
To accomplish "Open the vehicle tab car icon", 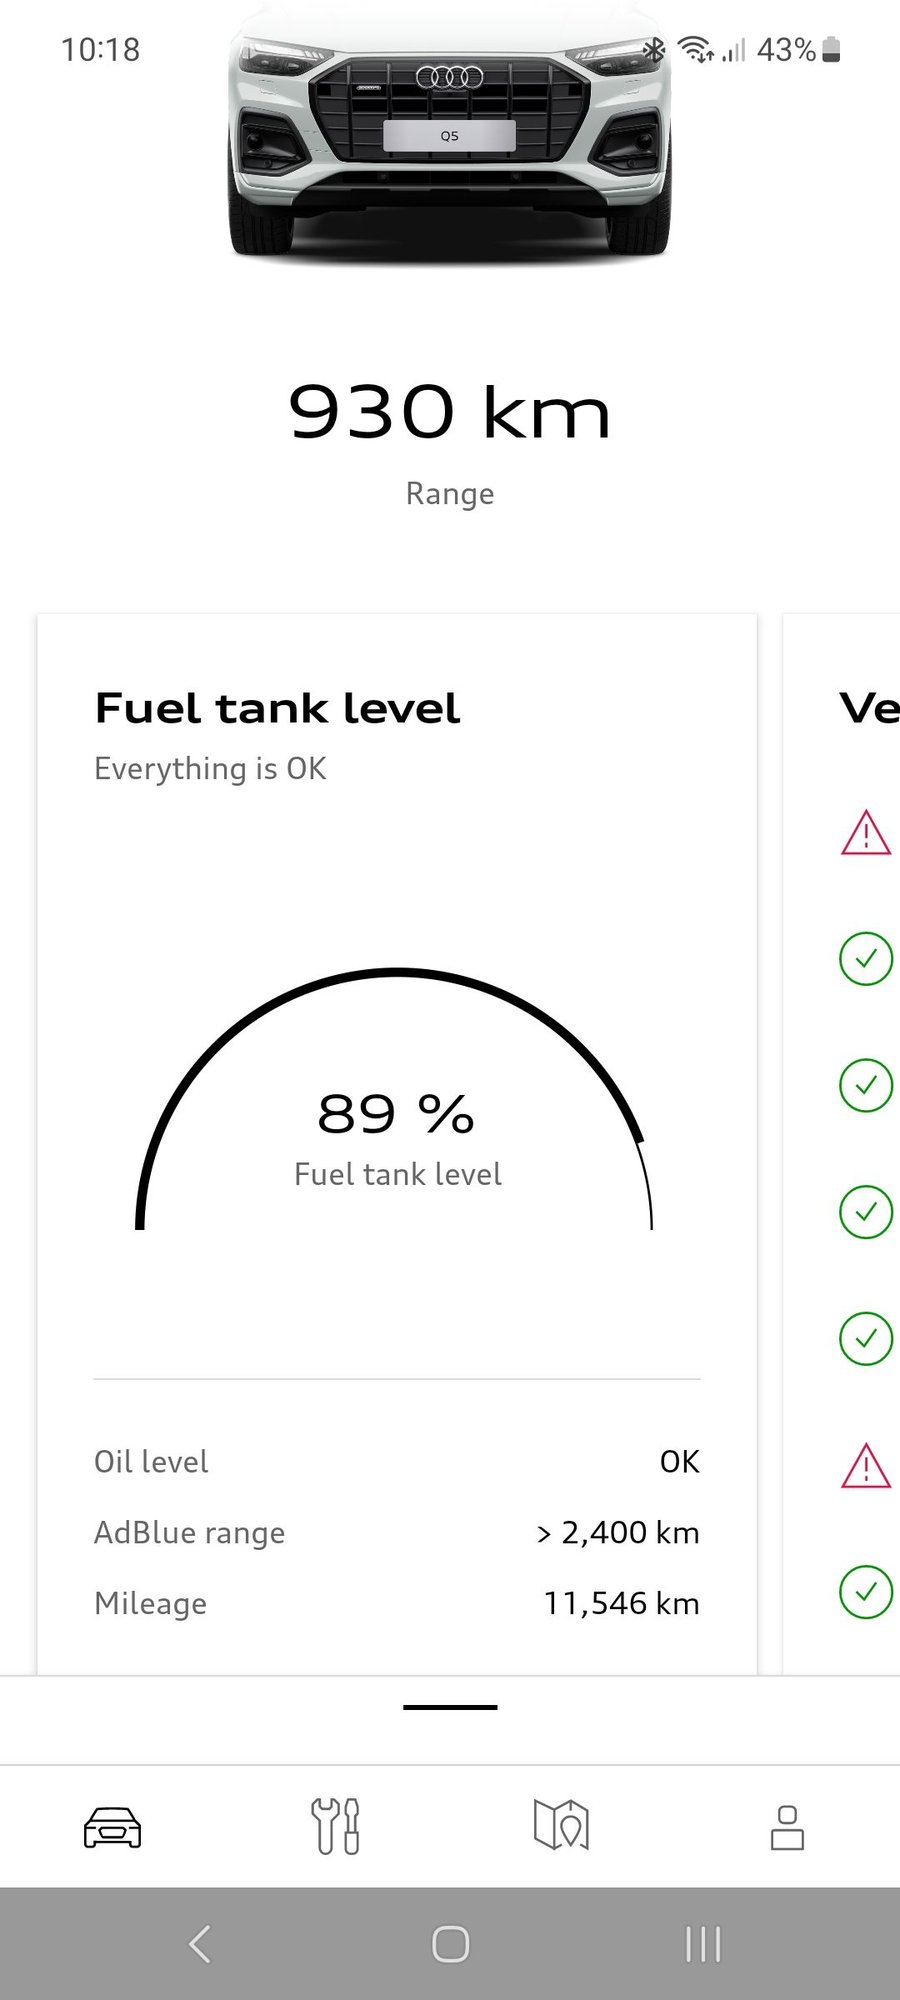I will click(112, 1827).
